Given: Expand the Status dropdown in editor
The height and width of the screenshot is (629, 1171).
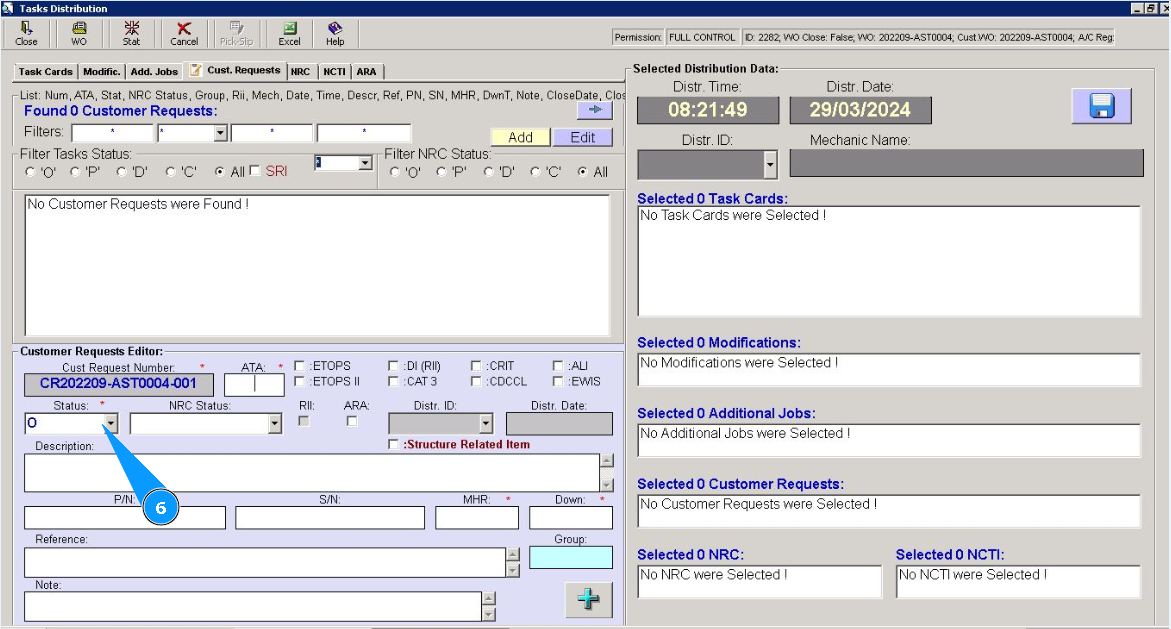Looking at the screenshot, I should 111,424.
